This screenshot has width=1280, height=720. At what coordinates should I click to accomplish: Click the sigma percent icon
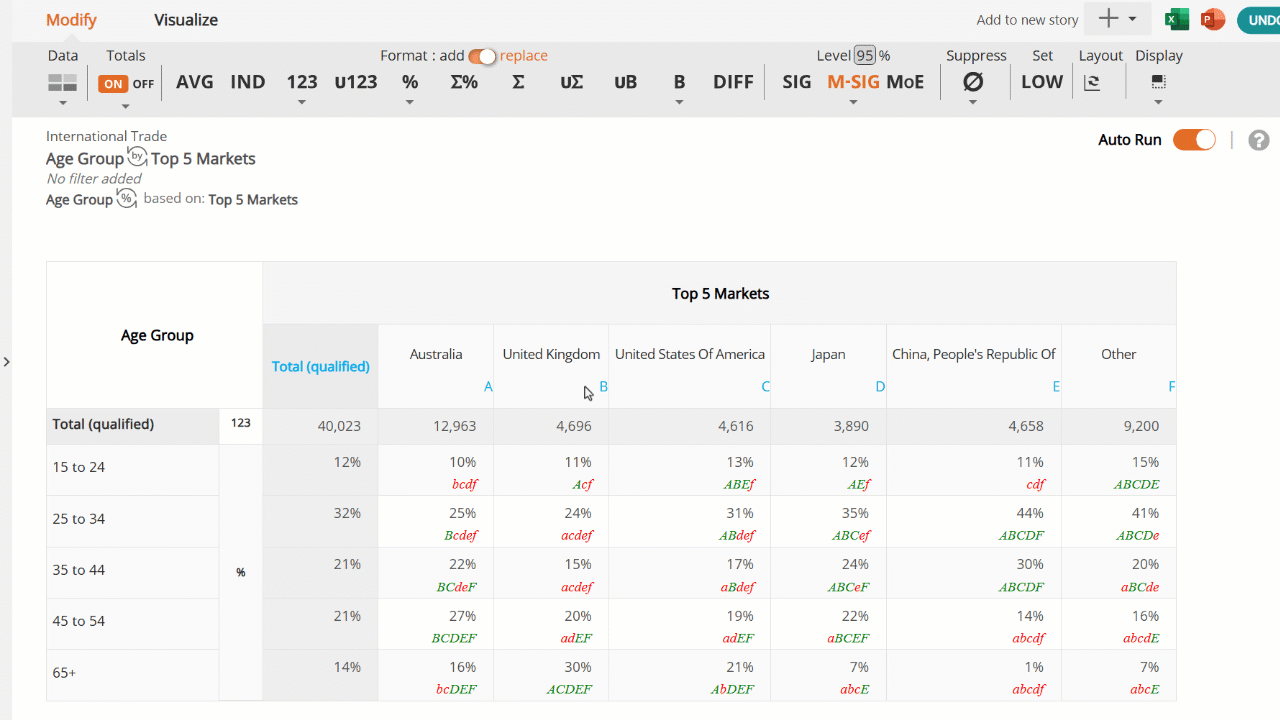[x=464, y=82]
